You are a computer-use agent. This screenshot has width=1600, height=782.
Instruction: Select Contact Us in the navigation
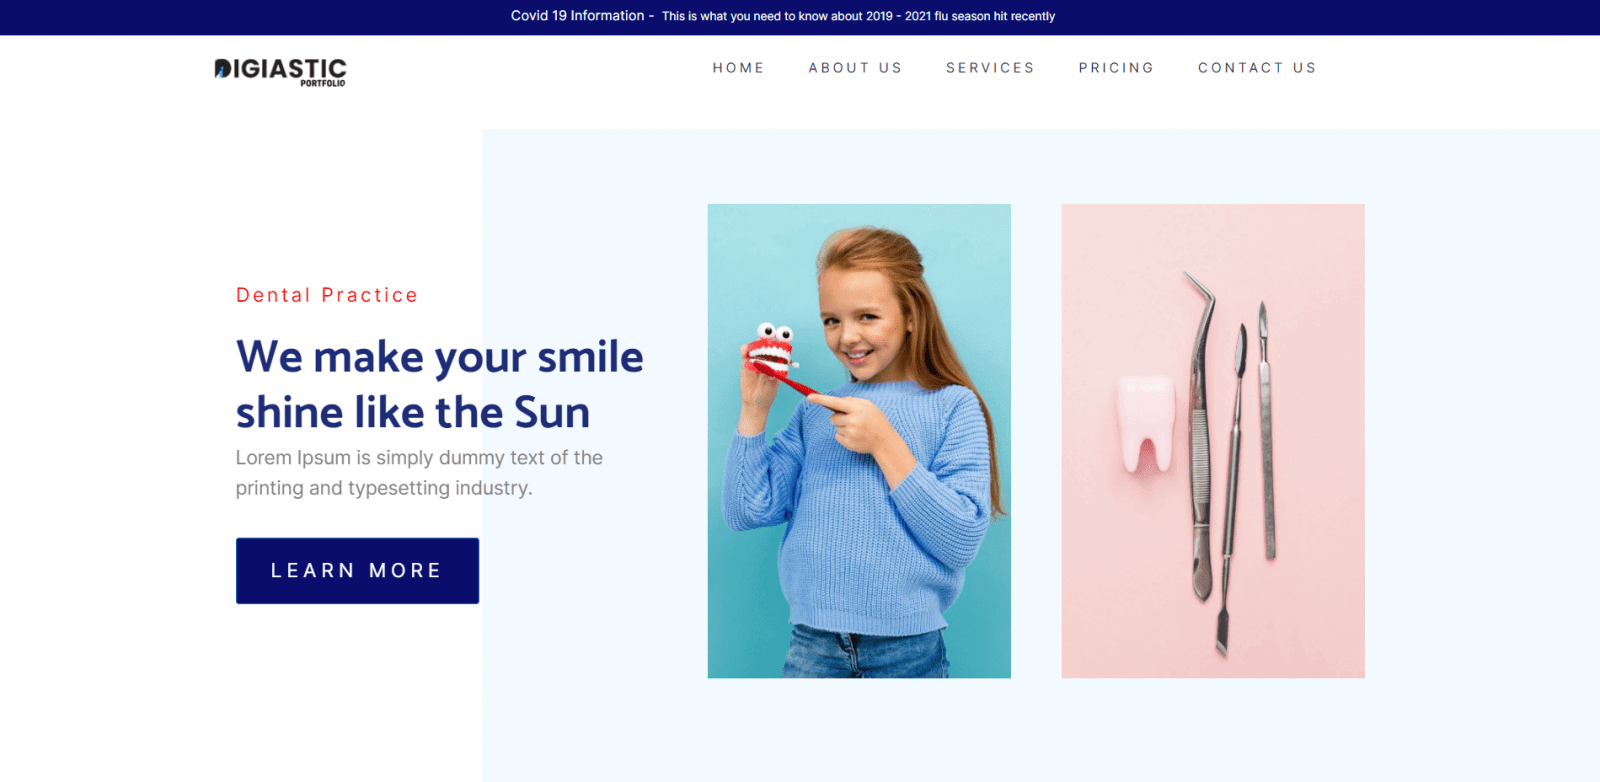[x=1257, y=68]
